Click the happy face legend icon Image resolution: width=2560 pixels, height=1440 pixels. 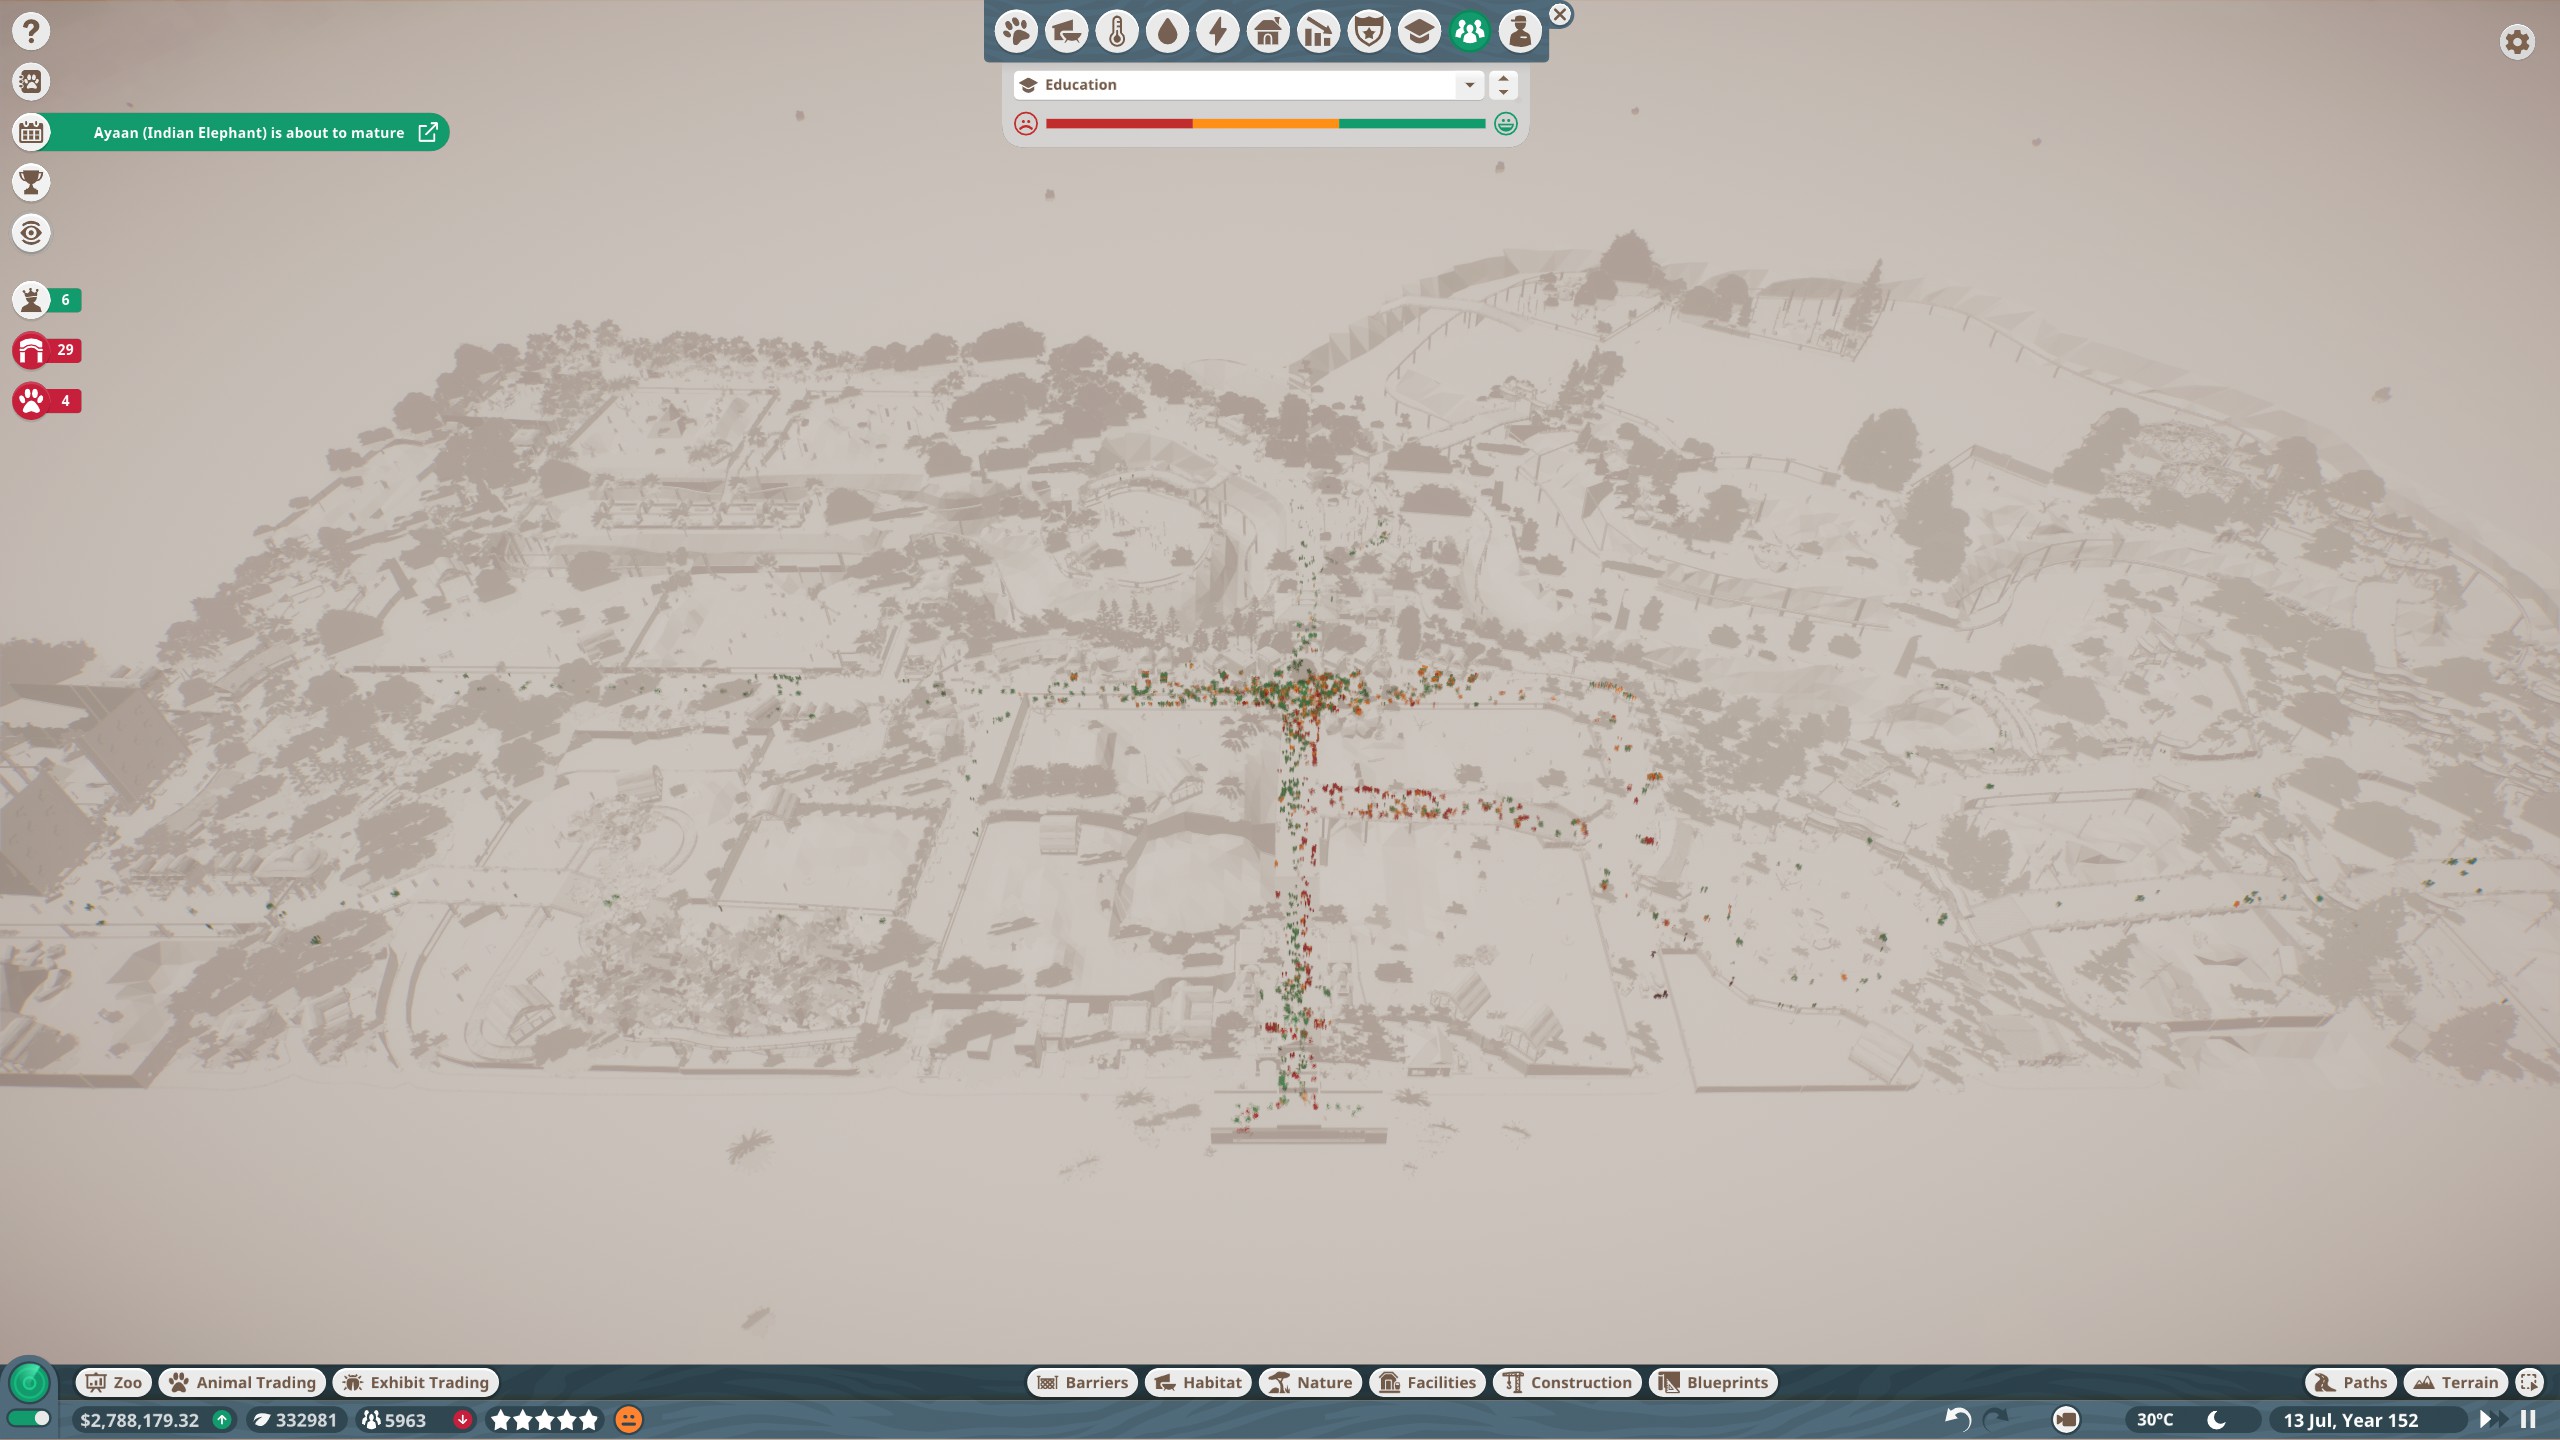(x=1506, y=124)
